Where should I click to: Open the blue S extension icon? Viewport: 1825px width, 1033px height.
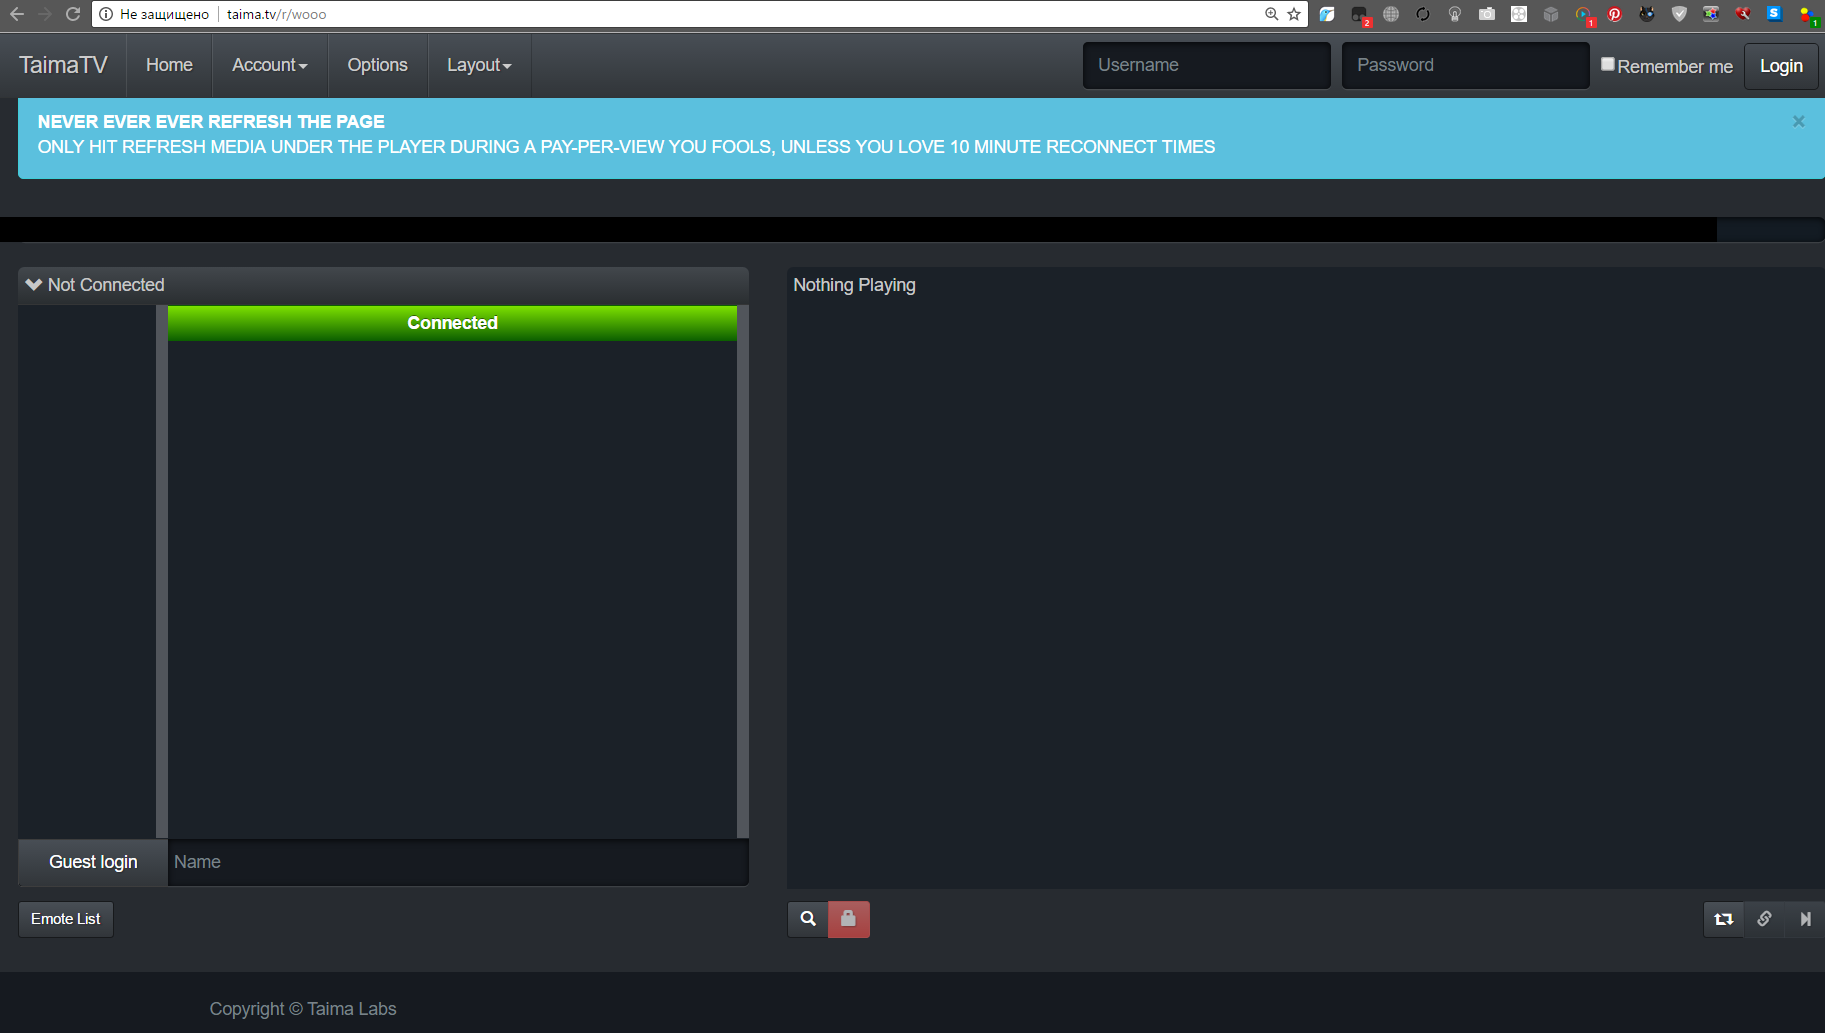click(x=1775, y=13)
